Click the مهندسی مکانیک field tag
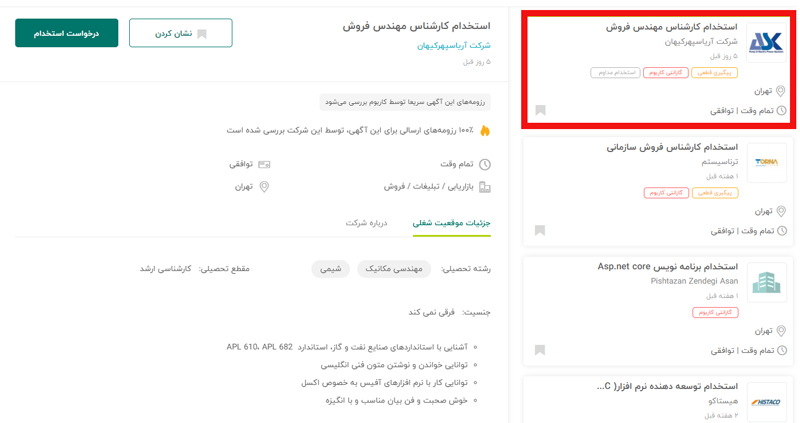Image resolution: width=800 pixels, height=423 pixels. (393, 269)
